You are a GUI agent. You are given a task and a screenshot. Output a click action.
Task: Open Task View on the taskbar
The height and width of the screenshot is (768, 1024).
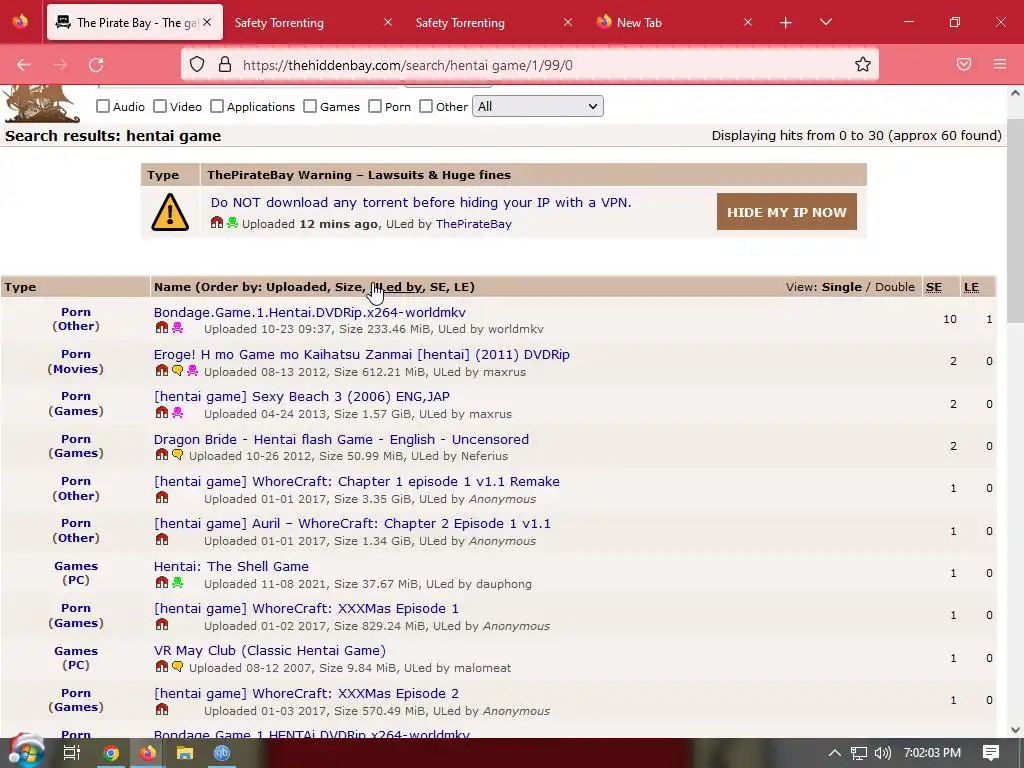pos(71,753)
